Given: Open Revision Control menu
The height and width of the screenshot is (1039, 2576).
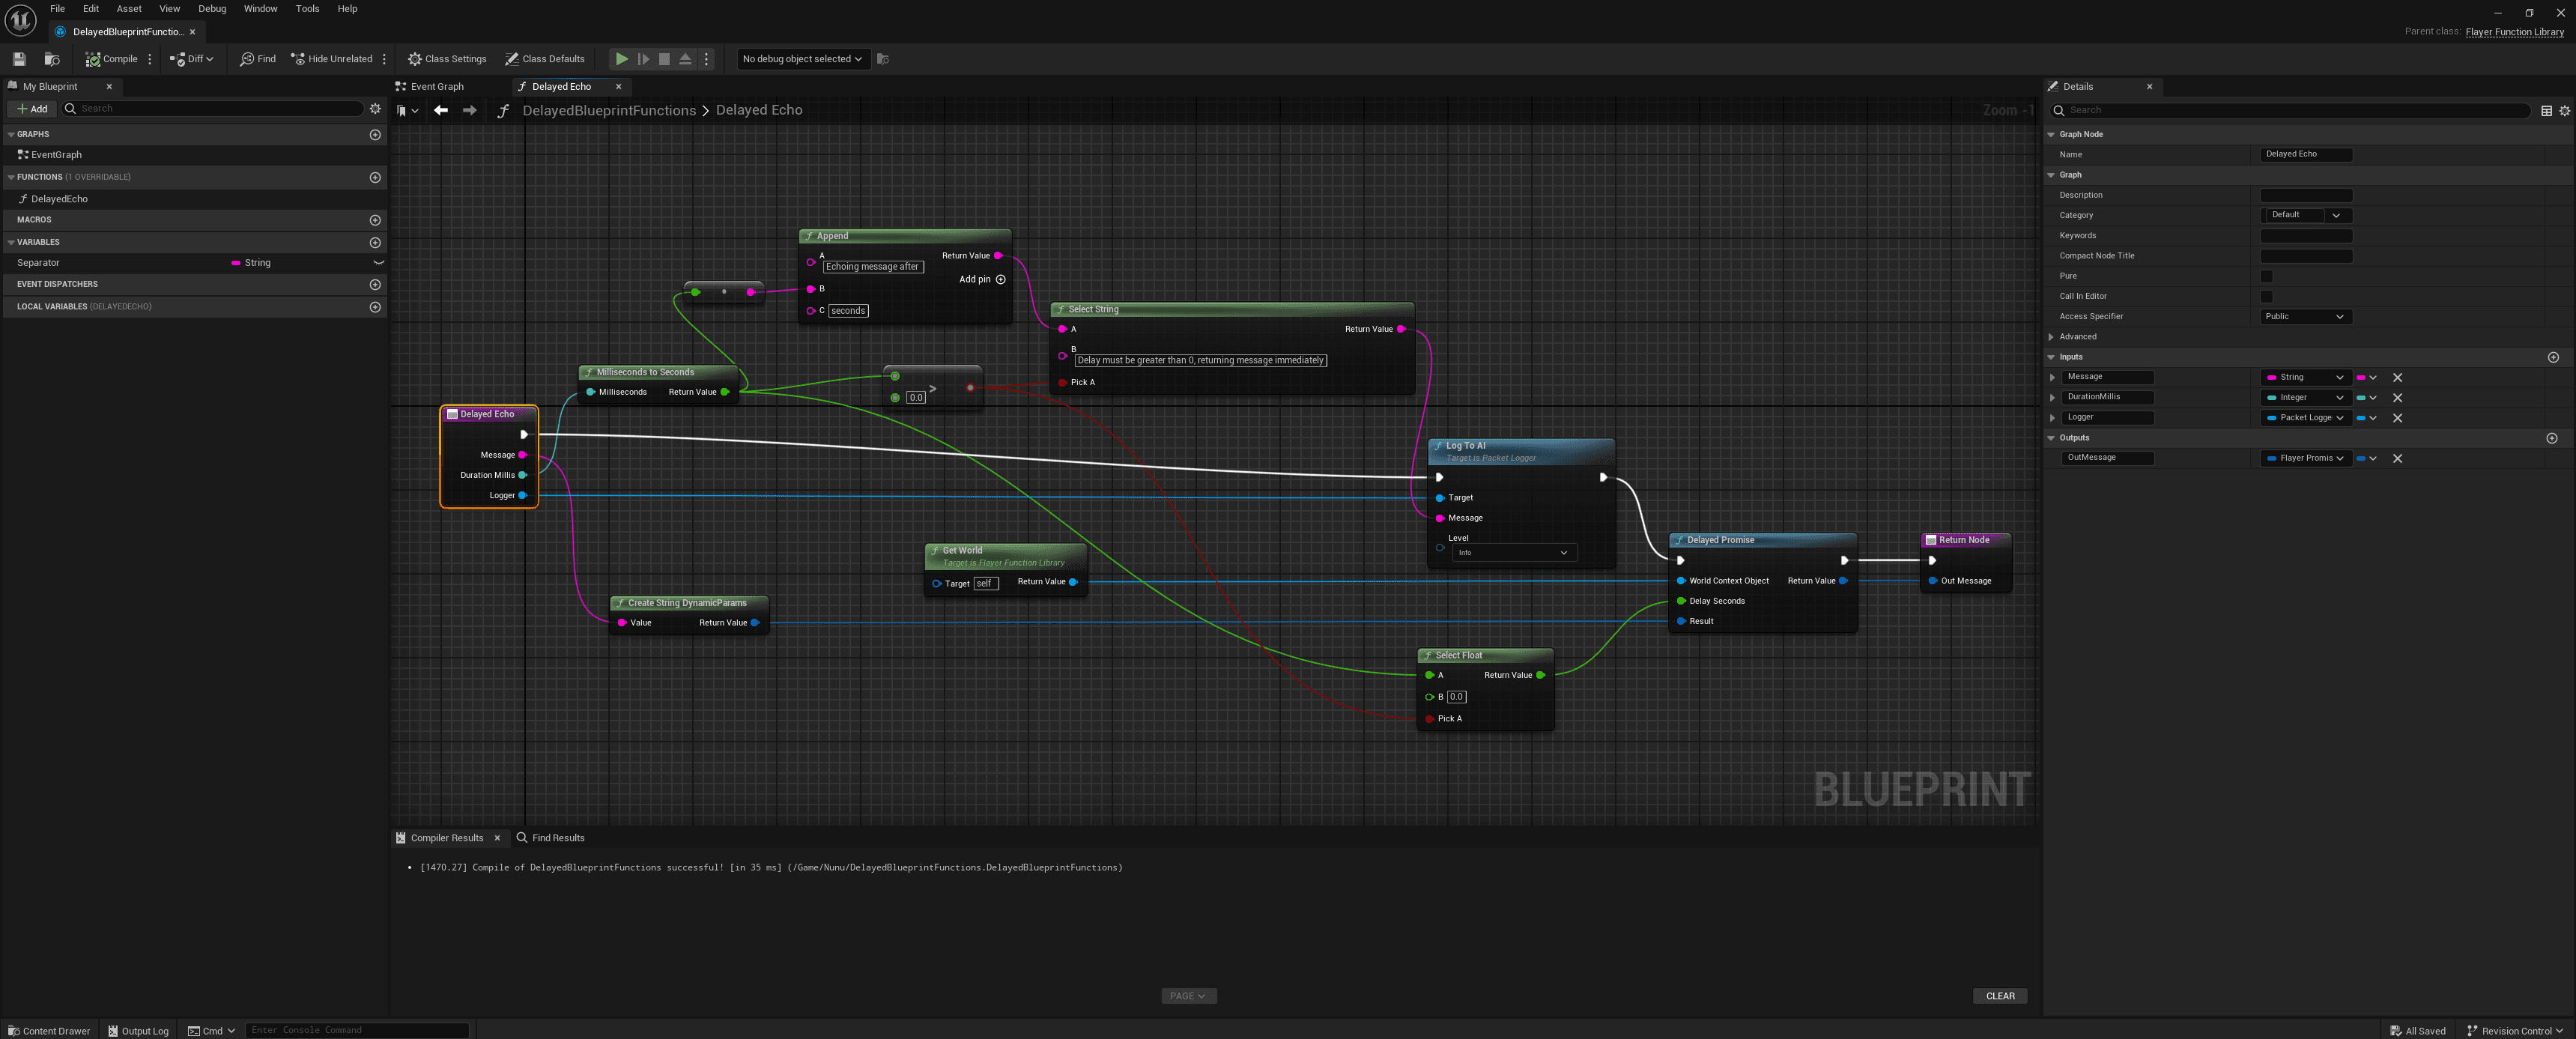Looking at the screenshot, I should pos(2516,1031).
